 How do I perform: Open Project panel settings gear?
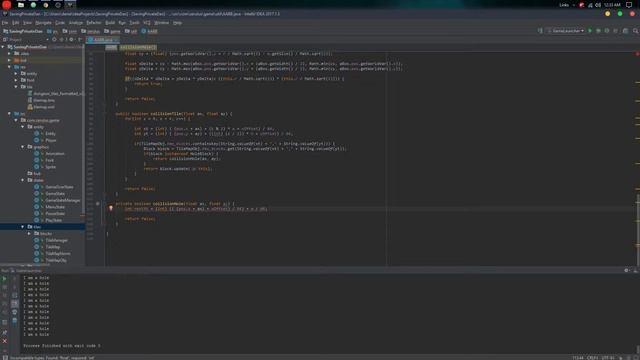tap(71, 40)
